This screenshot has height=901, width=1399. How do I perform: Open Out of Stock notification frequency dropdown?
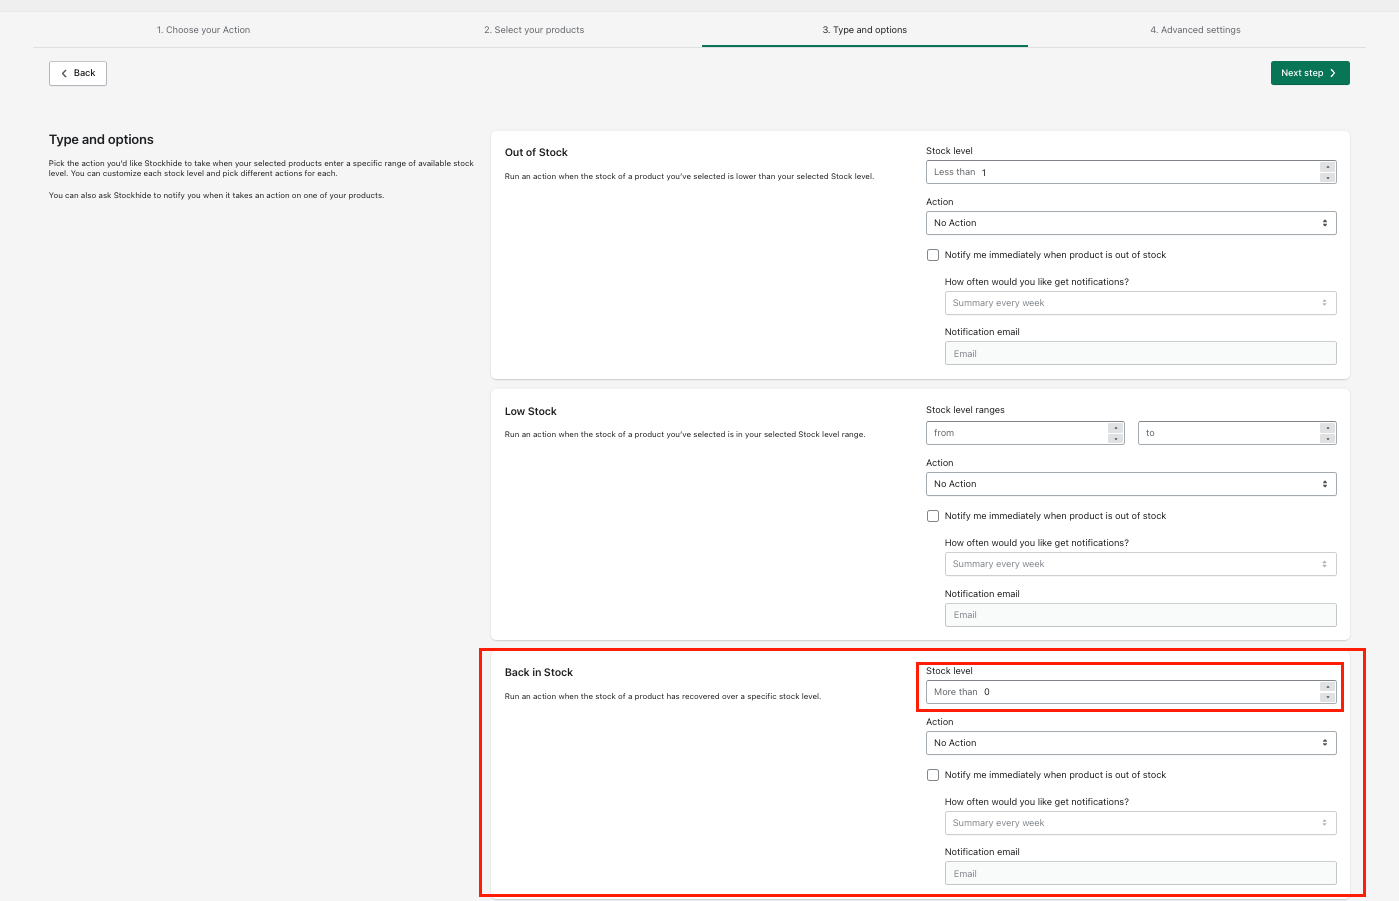(1140, 303)
